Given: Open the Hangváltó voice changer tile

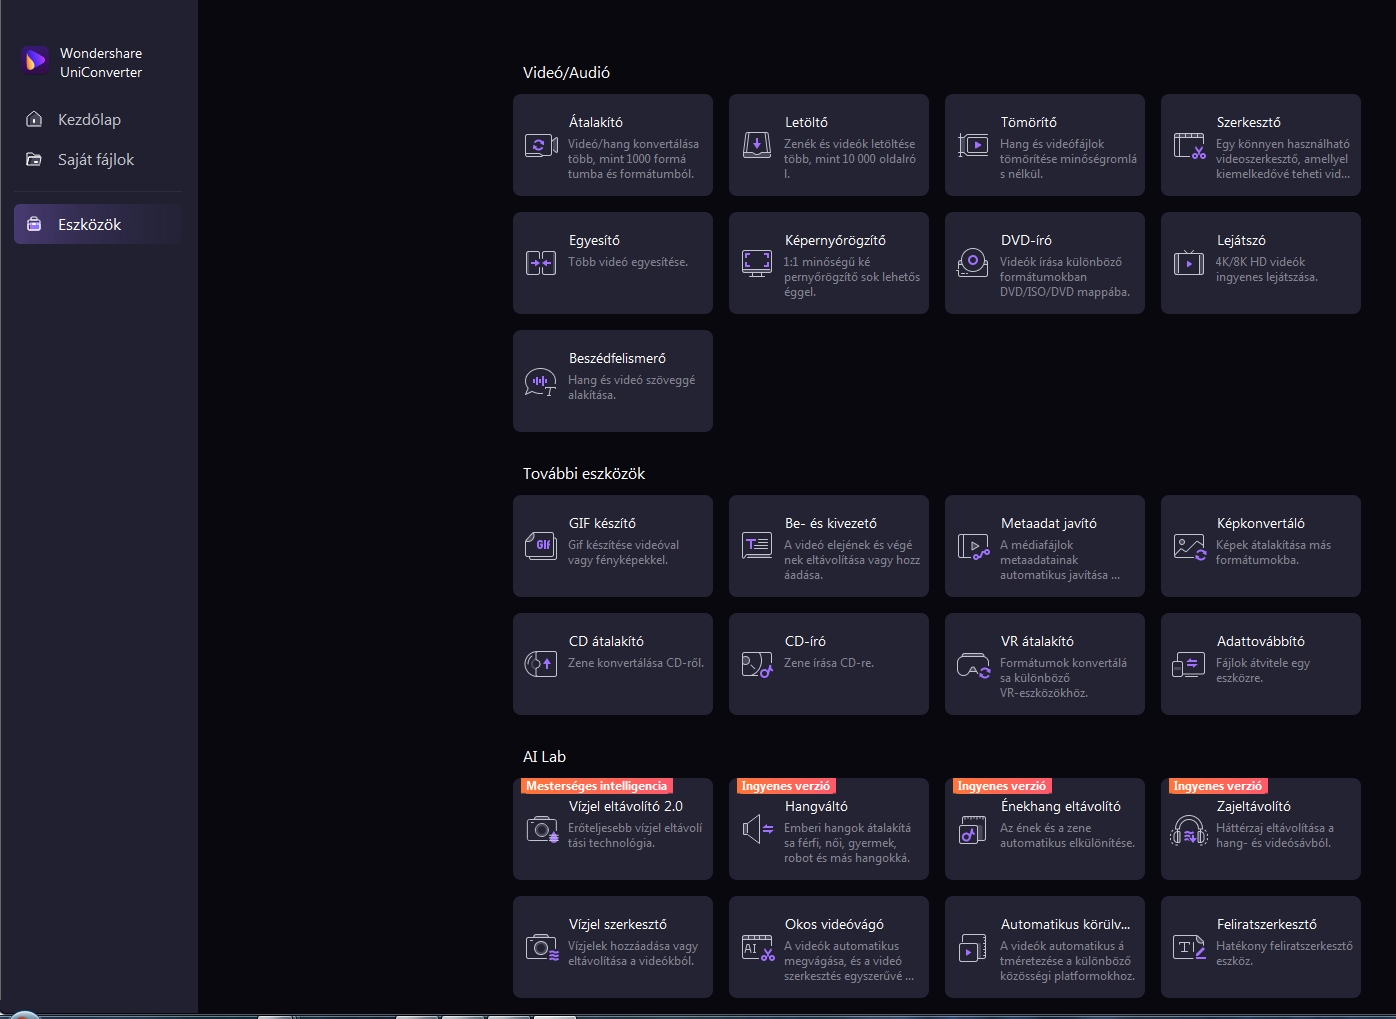Looking at the screenshot, I should pyautogui.click(x=828, y=830).
